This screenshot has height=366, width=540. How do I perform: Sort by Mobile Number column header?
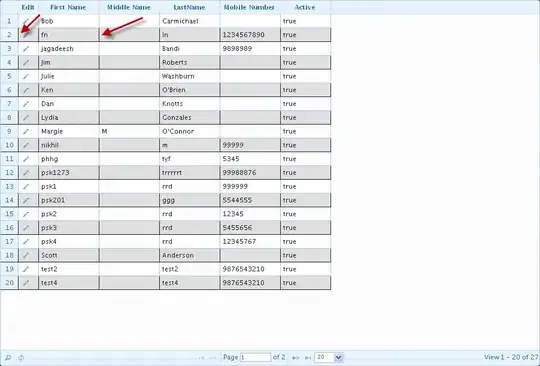click(250, 7)
